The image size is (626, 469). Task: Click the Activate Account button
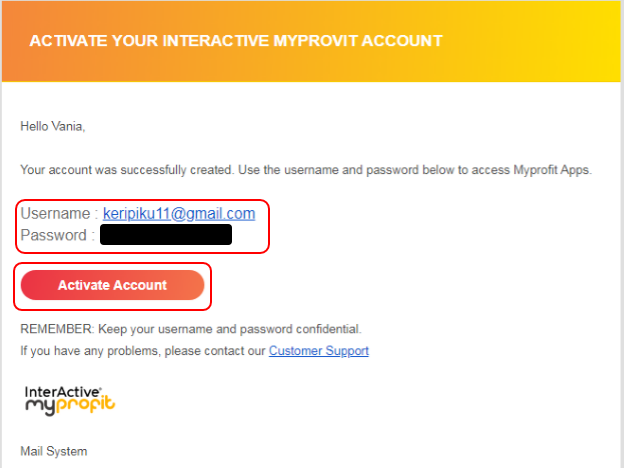[x=112, y=285]
